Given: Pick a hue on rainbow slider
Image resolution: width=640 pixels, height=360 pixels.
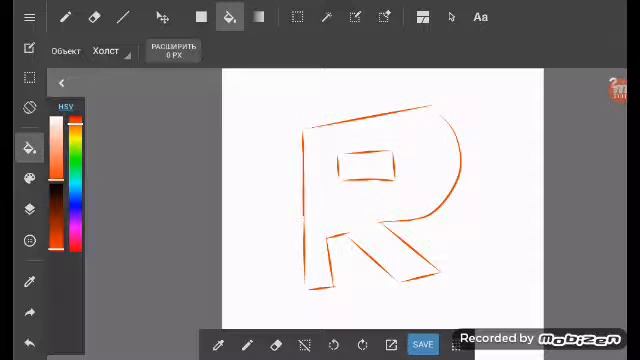Looking at the screenshot, I should 76,184.
